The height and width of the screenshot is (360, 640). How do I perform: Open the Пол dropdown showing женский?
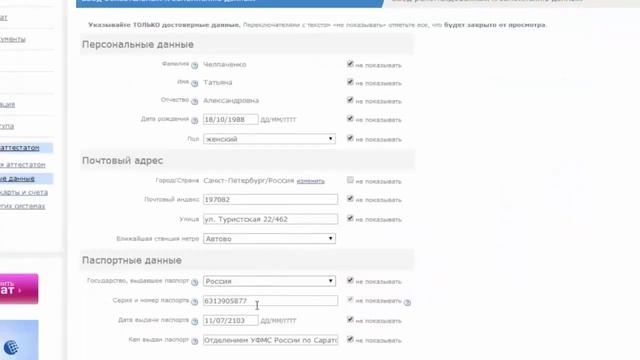pos(269,139)
